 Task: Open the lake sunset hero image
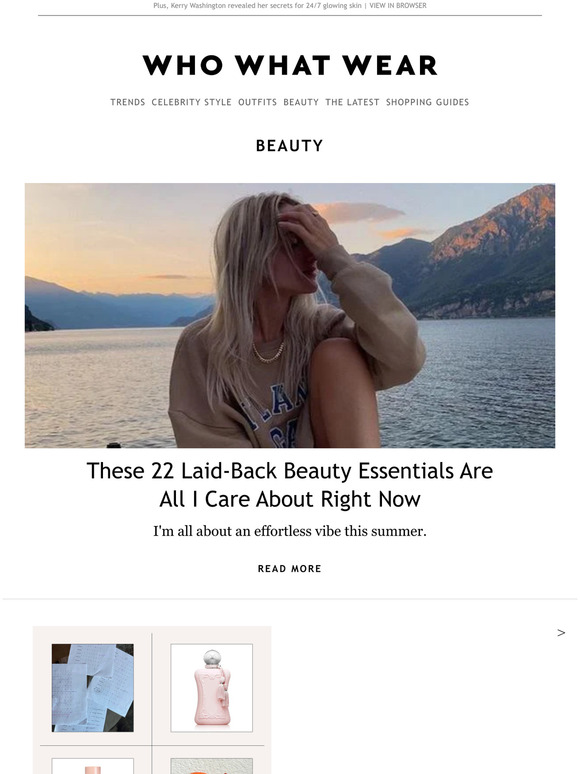pos(290,315)
